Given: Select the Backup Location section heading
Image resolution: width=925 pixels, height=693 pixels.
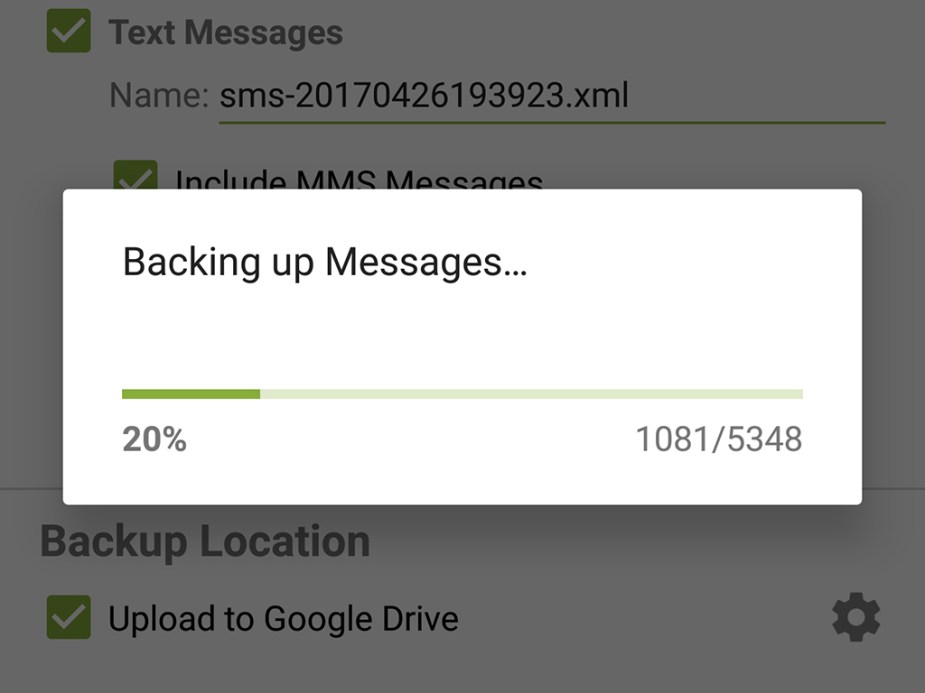Looking at the screenshot, I should pyautogui.click(x=205, y=541).
